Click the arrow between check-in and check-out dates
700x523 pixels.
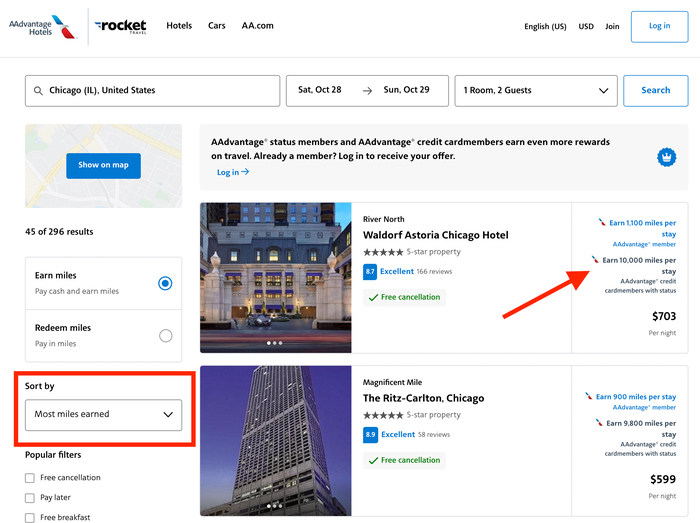point(367,91)
